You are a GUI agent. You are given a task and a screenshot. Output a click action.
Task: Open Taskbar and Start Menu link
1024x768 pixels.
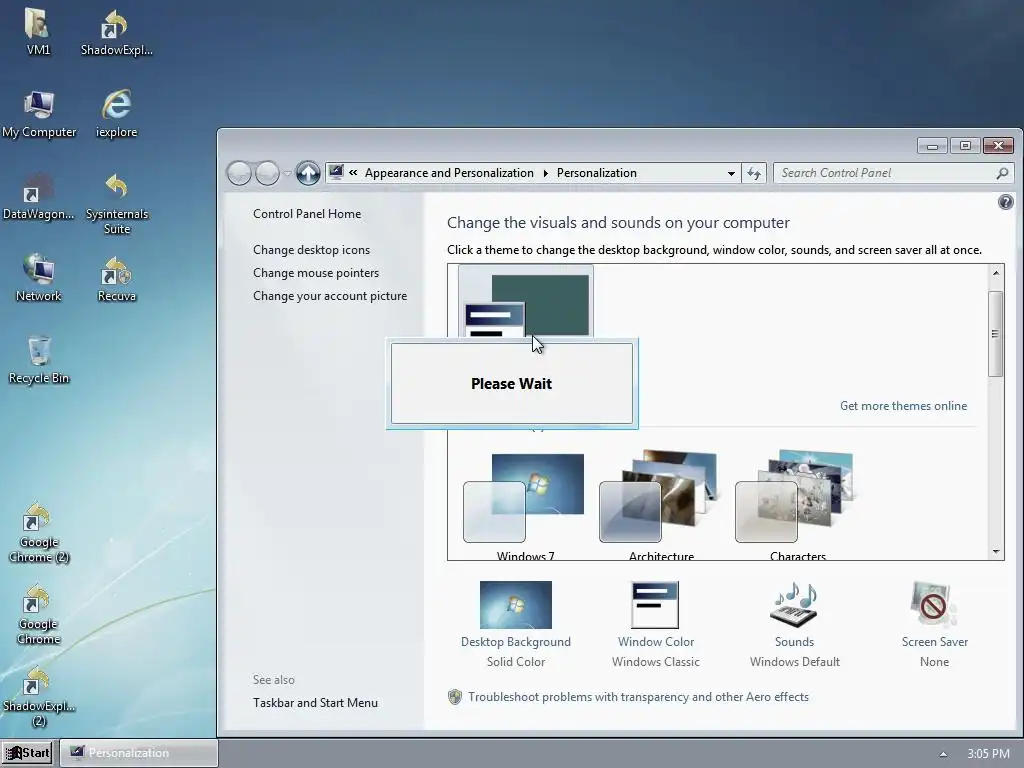click(315, 703)
